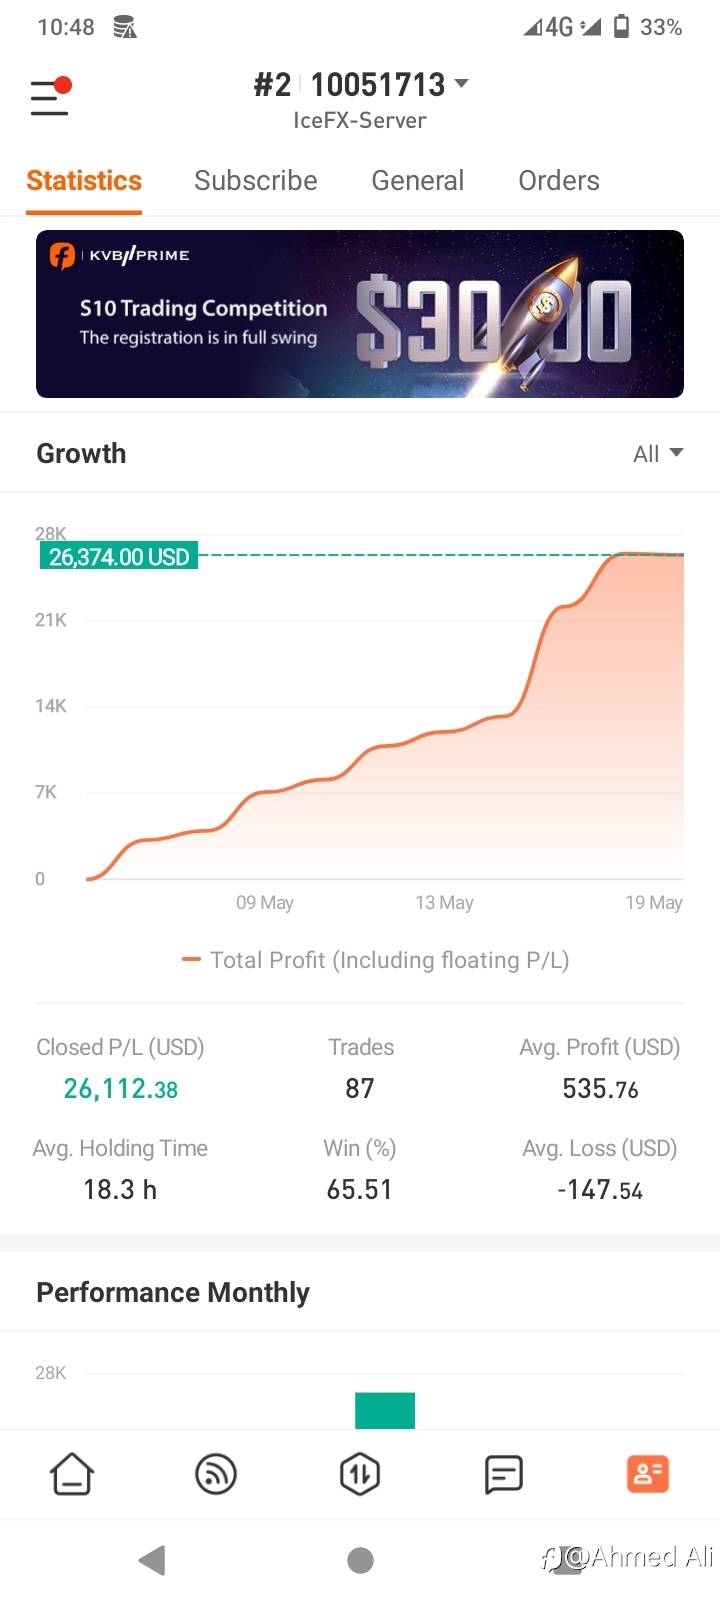Tap the Total Profit chart legend
The image size is (720, 1600).
click(x=376, y=960)
